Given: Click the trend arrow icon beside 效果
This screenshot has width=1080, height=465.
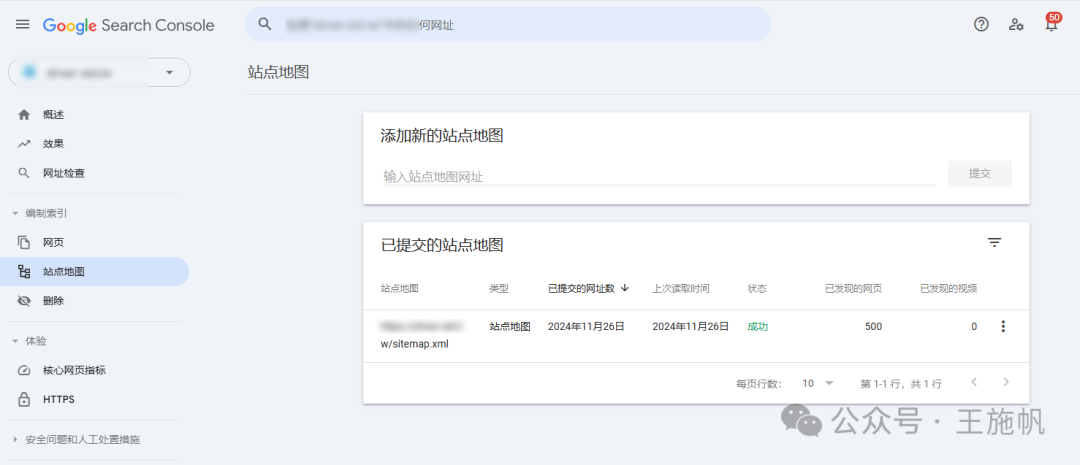Looking at the screenshot, I should point(24,144).
